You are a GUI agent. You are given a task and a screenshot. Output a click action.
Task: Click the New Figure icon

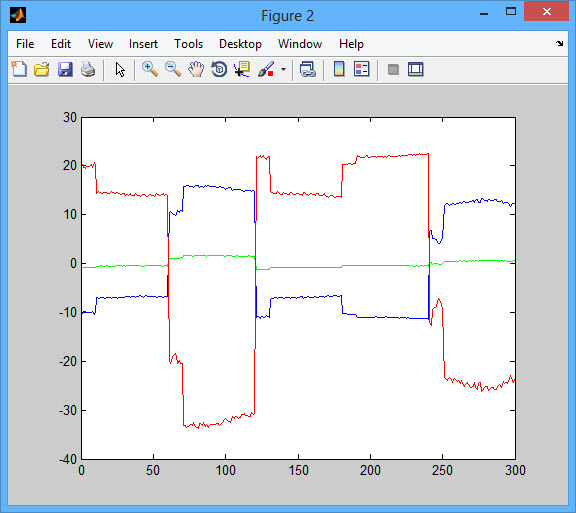click(x=19, y=69)
